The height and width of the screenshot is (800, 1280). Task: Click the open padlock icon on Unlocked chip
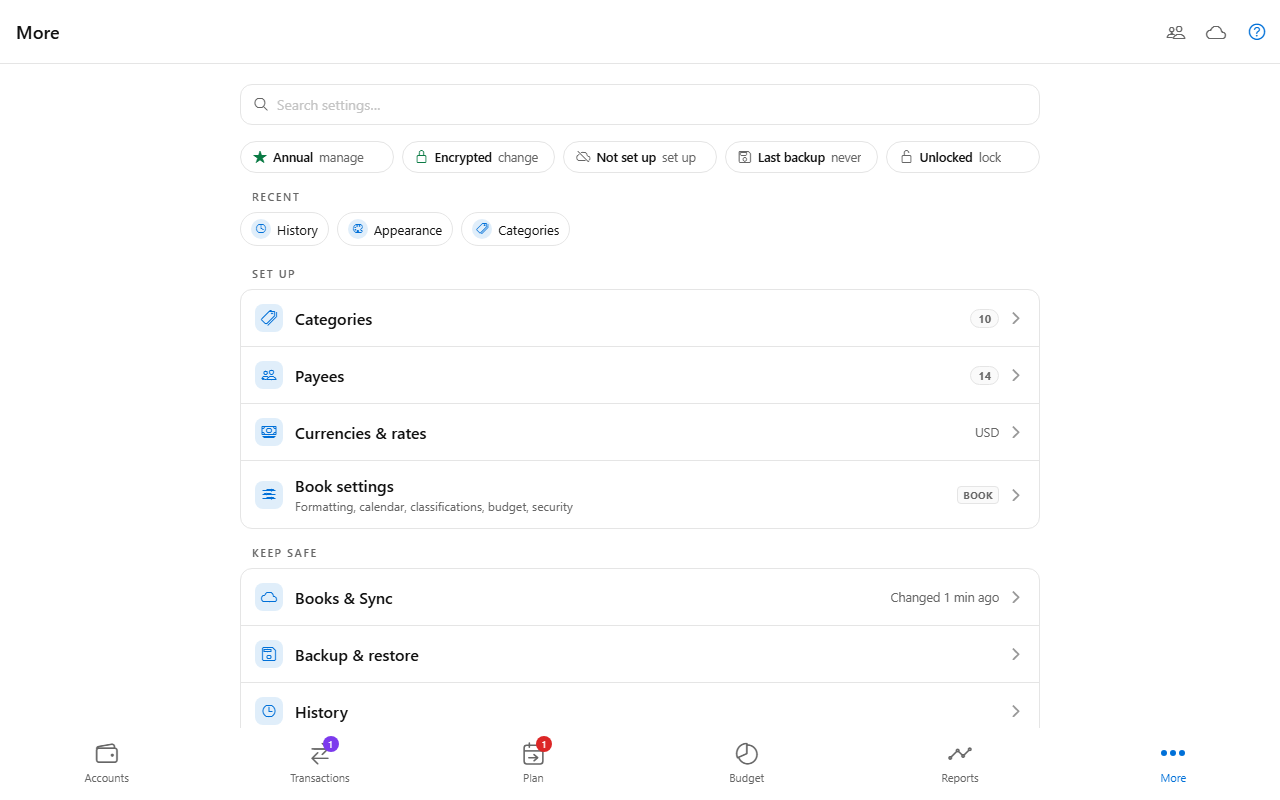pyautogui.click(x=906, y=157)
